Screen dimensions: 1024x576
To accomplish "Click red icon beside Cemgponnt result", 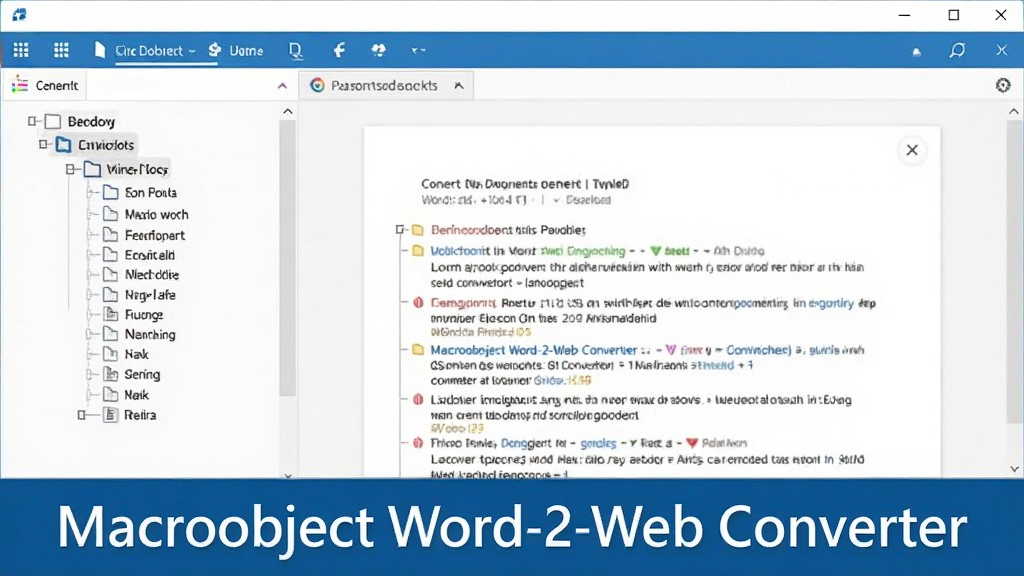I will (x=418, y=303).
